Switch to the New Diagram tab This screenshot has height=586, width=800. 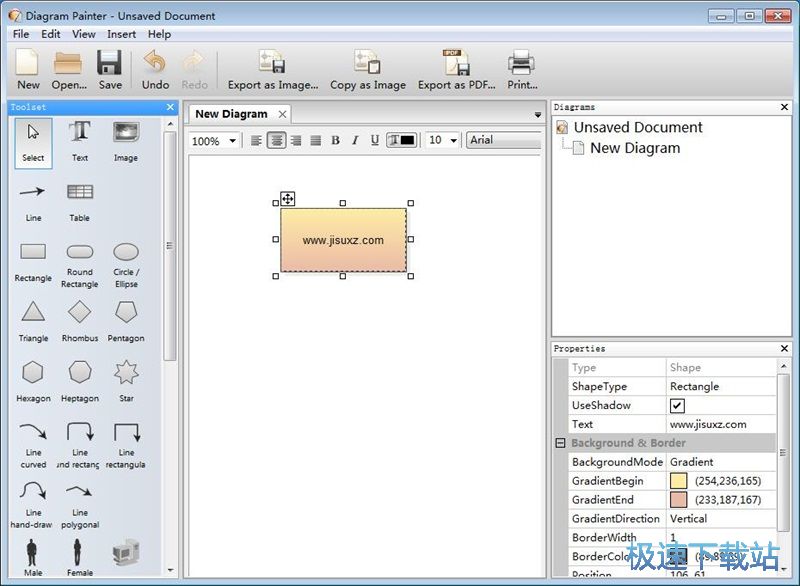[231, 114]
